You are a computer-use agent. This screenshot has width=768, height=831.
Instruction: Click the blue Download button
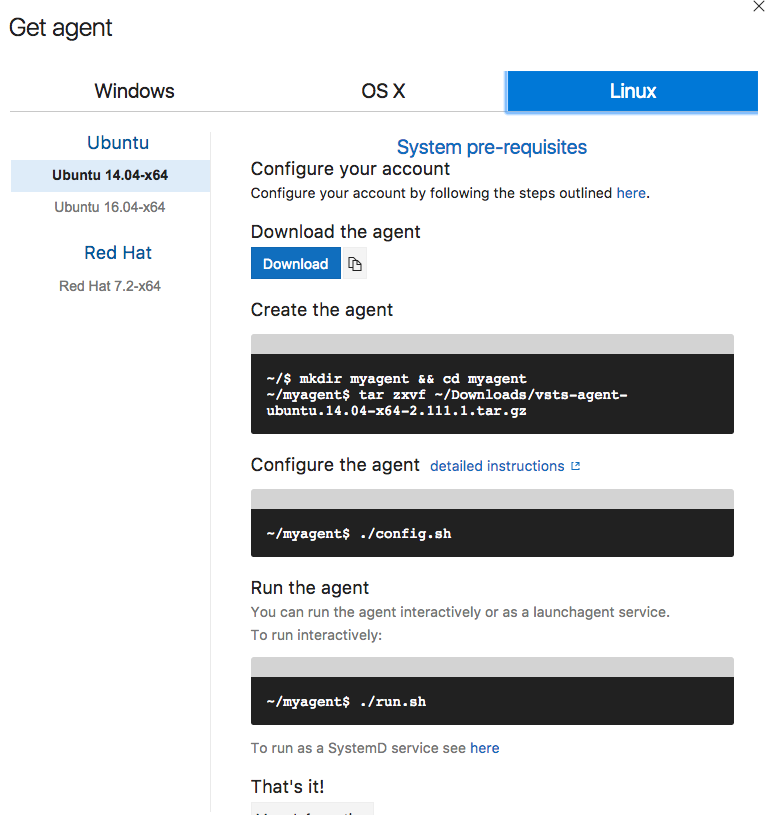click(x=296, y=263)
